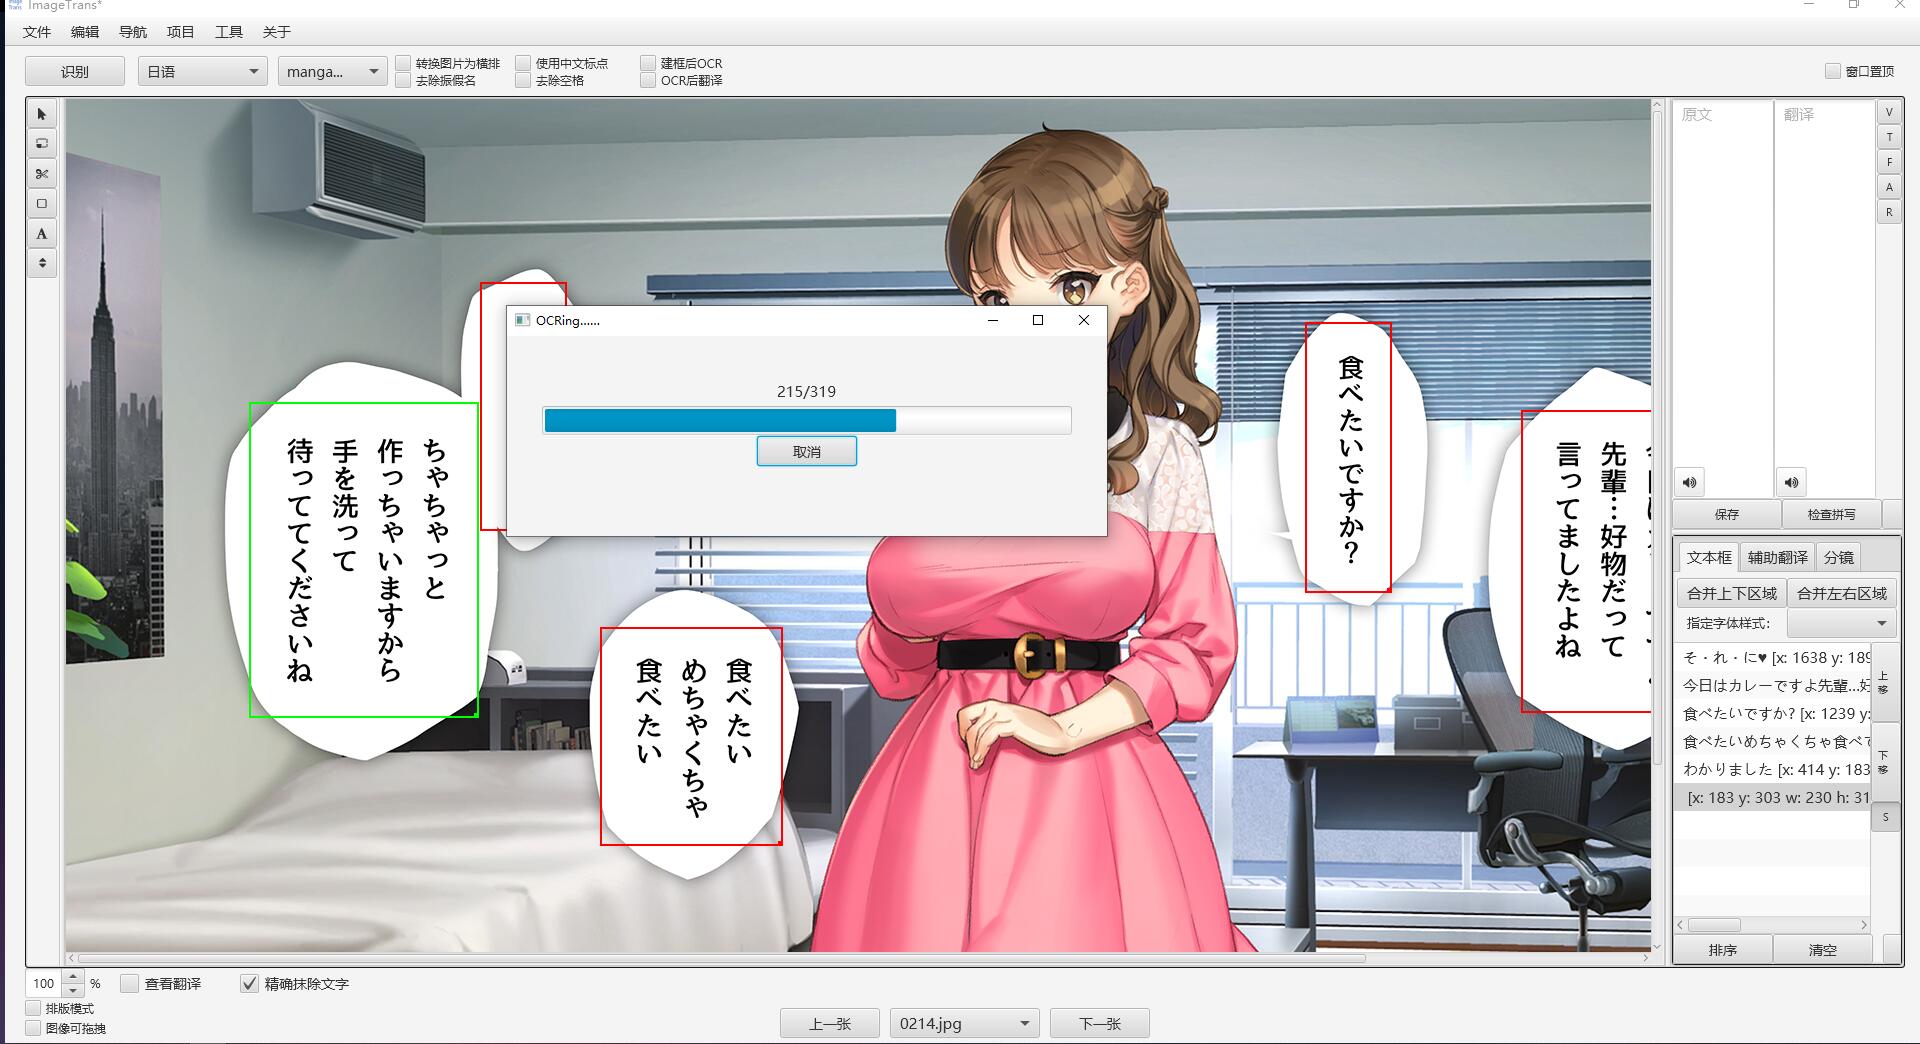Play audio for the 原文 source text

coord(1690,482)
